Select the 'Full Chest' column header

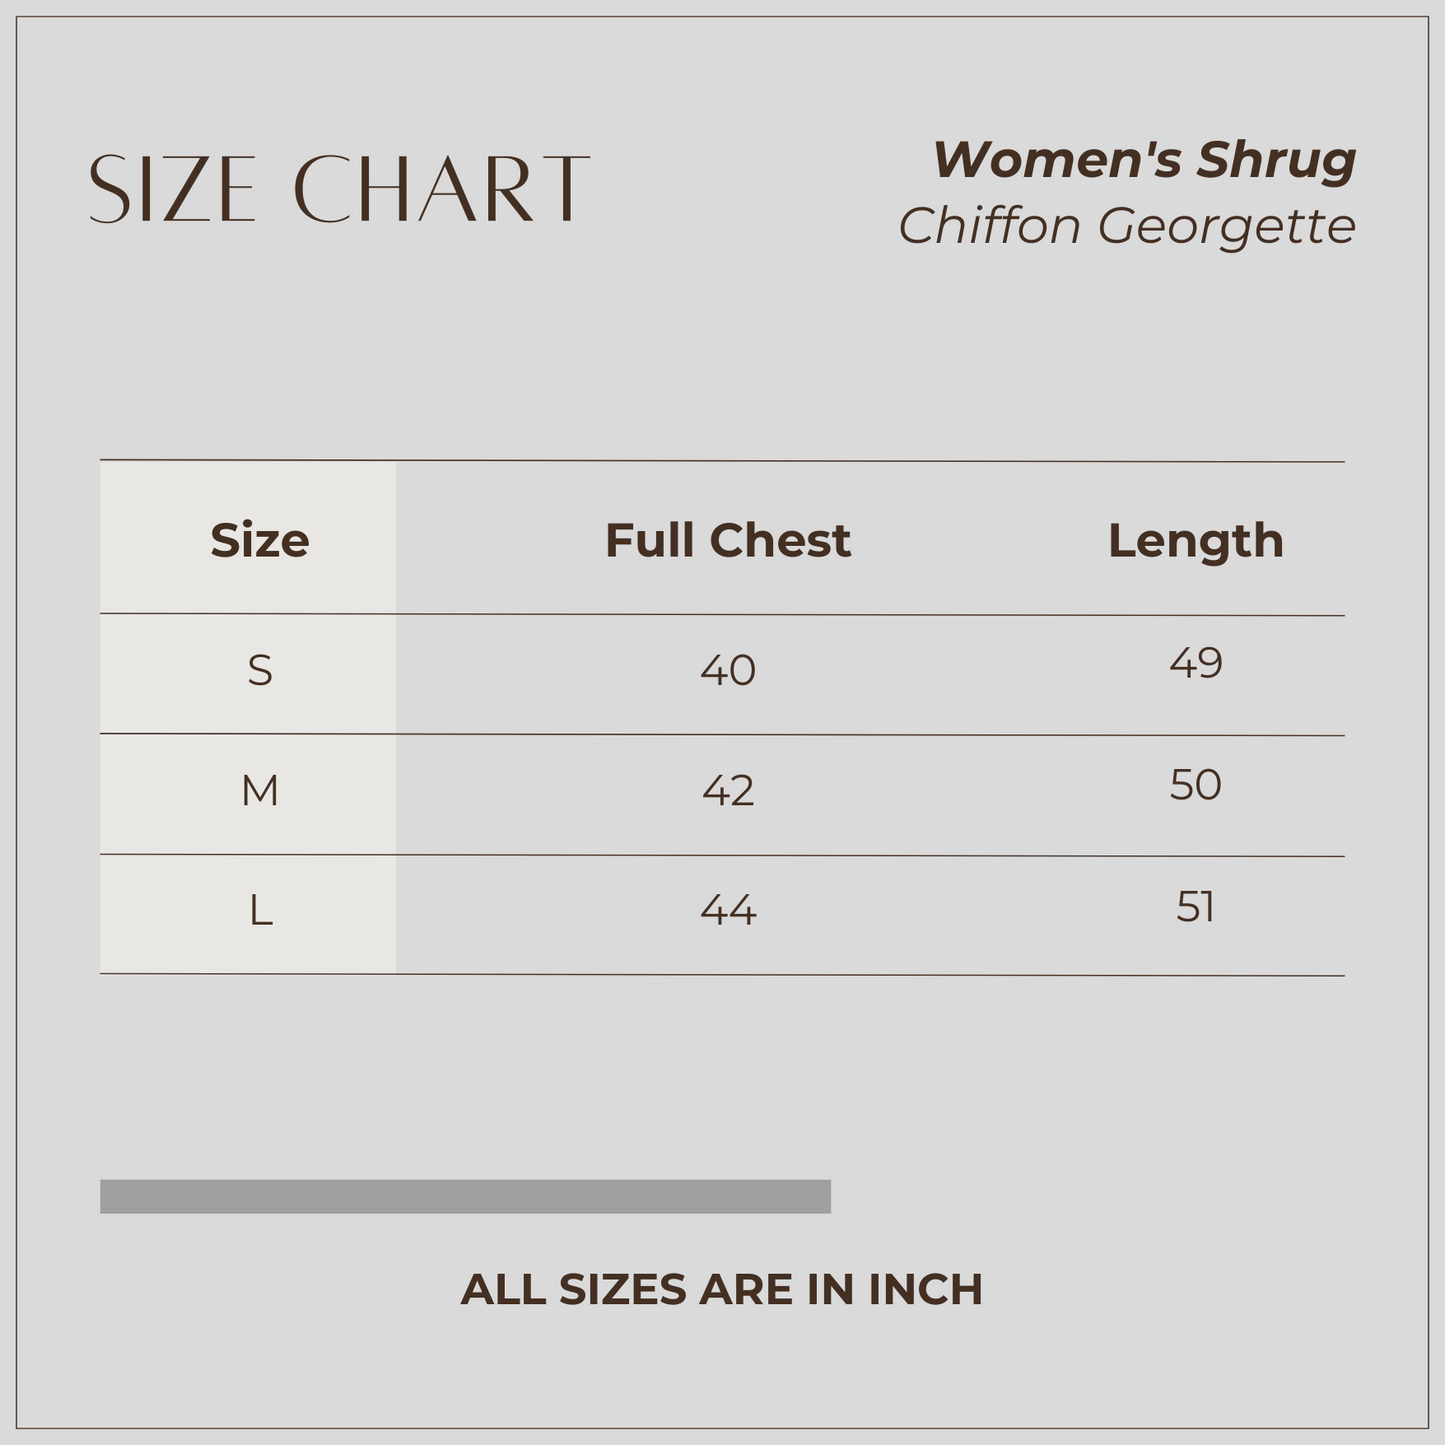coord(728,540)
